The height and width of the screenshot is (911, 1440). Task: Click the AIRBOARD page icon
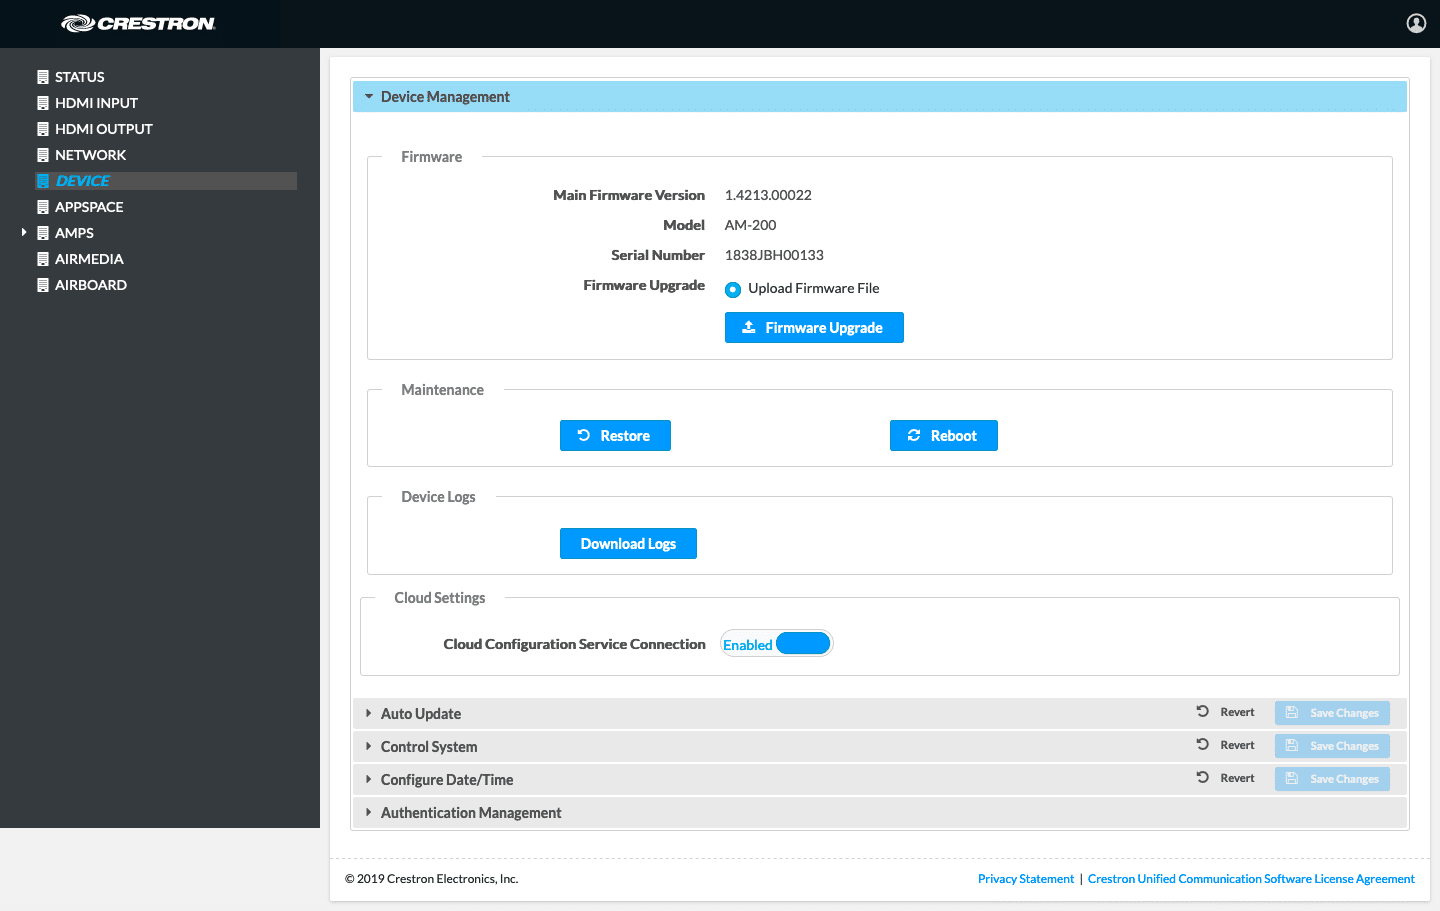[43, 285]
